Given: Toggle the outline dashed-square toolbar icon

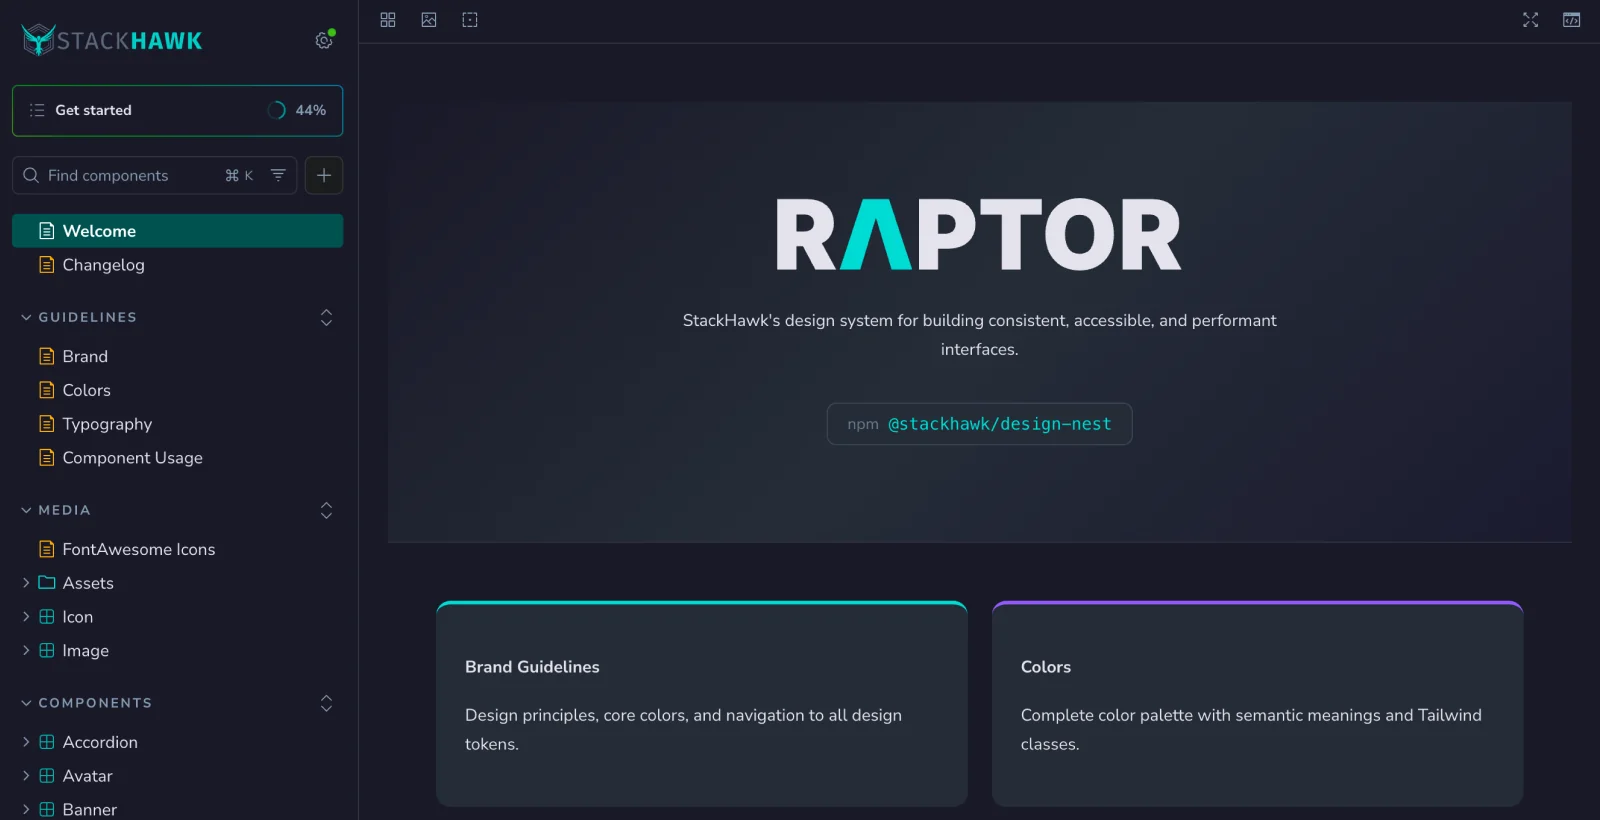Looking at the screenshot, I should (x=470, y=20).
